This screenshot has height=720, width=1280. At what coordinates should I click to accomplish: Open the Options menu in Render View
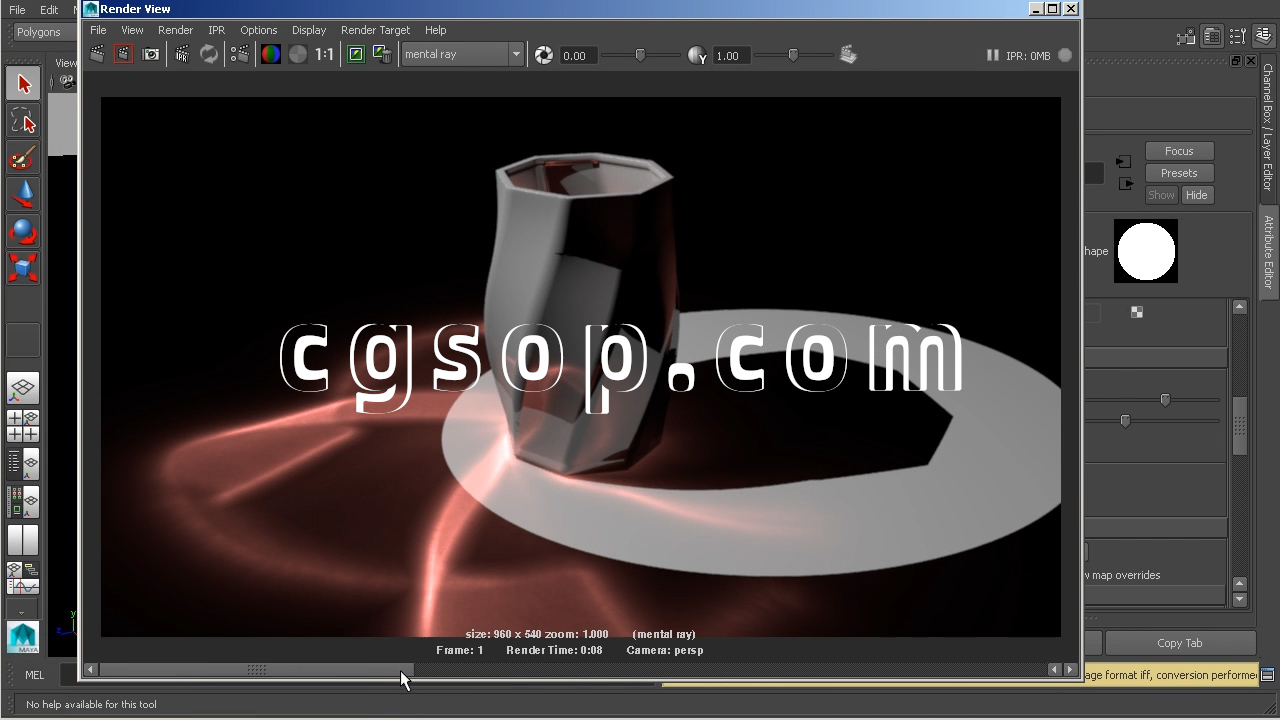point(258,30)
